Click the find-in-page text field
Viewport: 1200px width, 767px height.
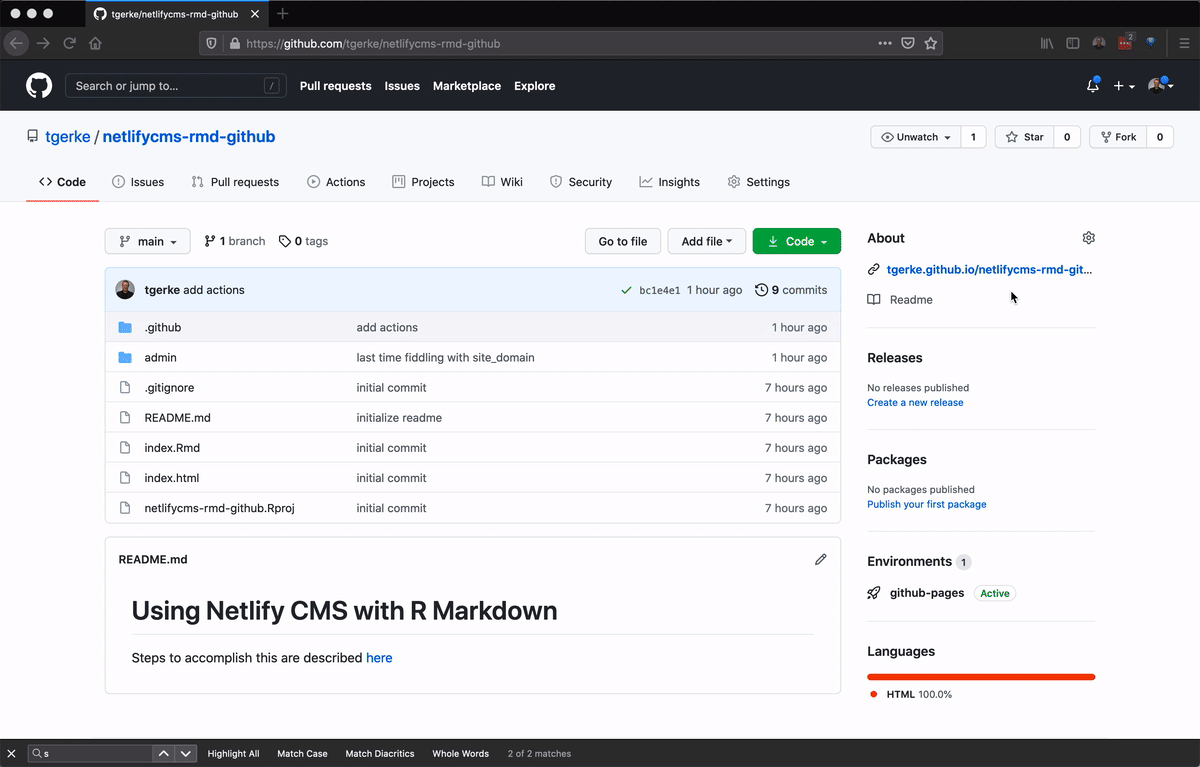point(89,753)
